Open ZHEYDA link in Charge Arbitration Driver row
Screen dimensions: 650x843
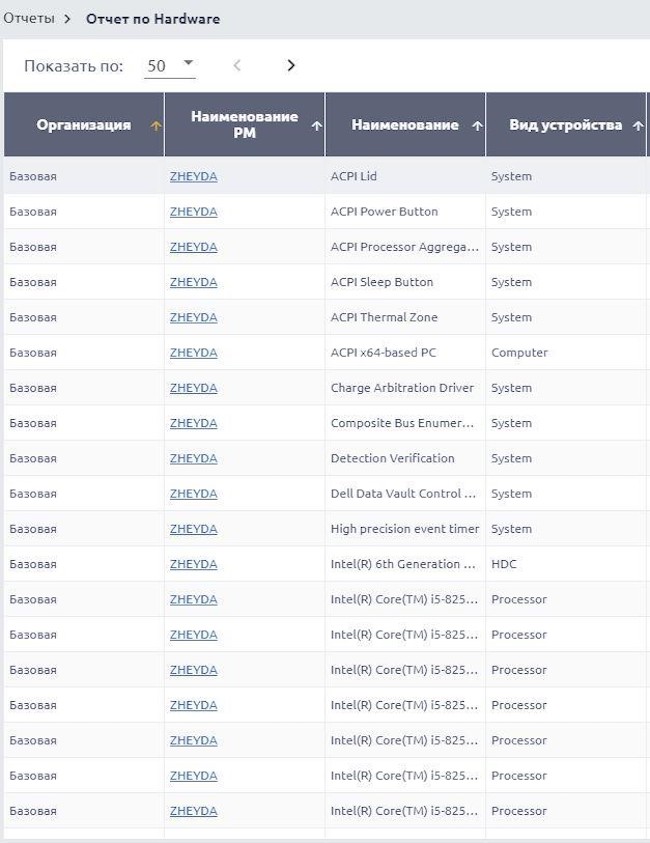click(x=193, y=388)
